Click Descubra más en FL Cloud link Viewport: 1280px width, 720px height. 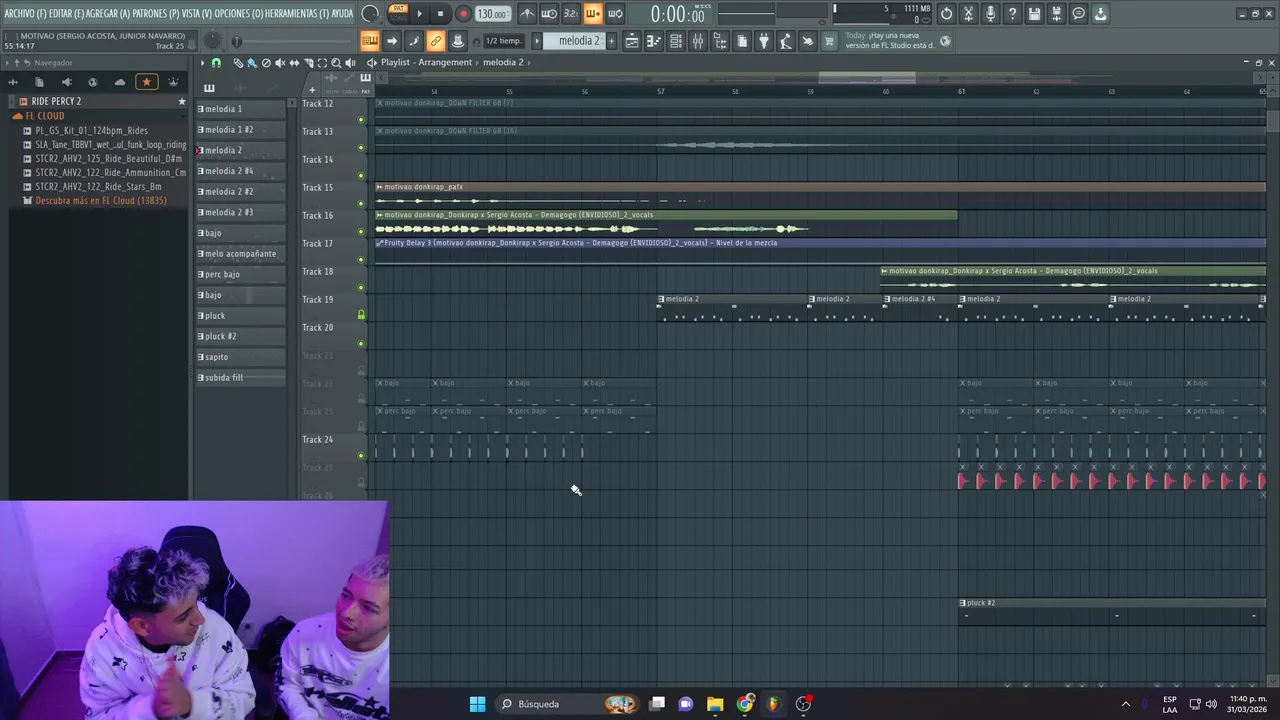tap(101, 200)
